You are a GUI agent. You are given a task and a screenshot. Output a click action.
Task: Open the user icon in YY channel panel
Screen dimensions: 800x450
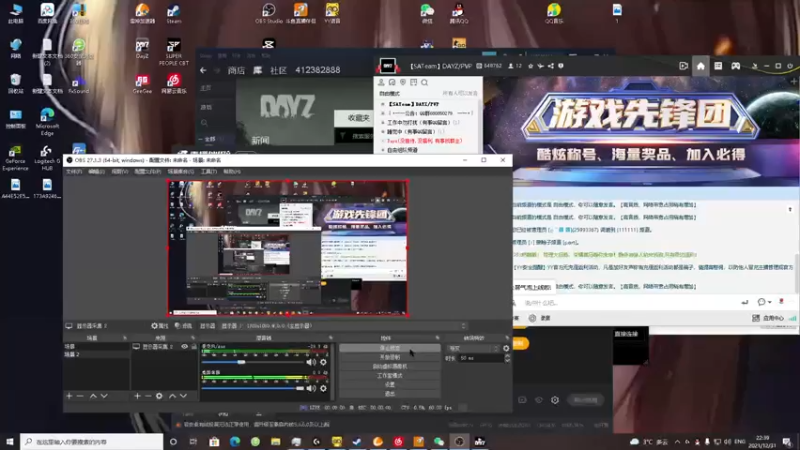click(381, 82)
